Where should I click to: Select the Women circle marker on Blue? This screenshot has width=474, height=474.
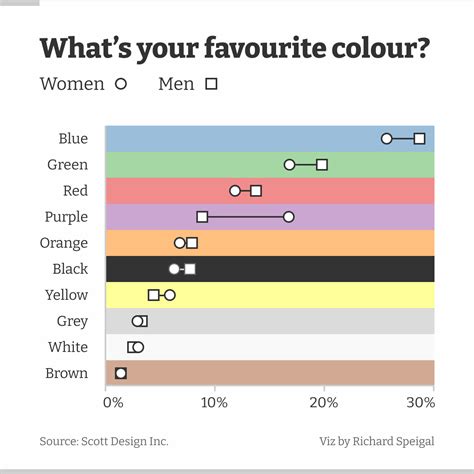point(386,139)
